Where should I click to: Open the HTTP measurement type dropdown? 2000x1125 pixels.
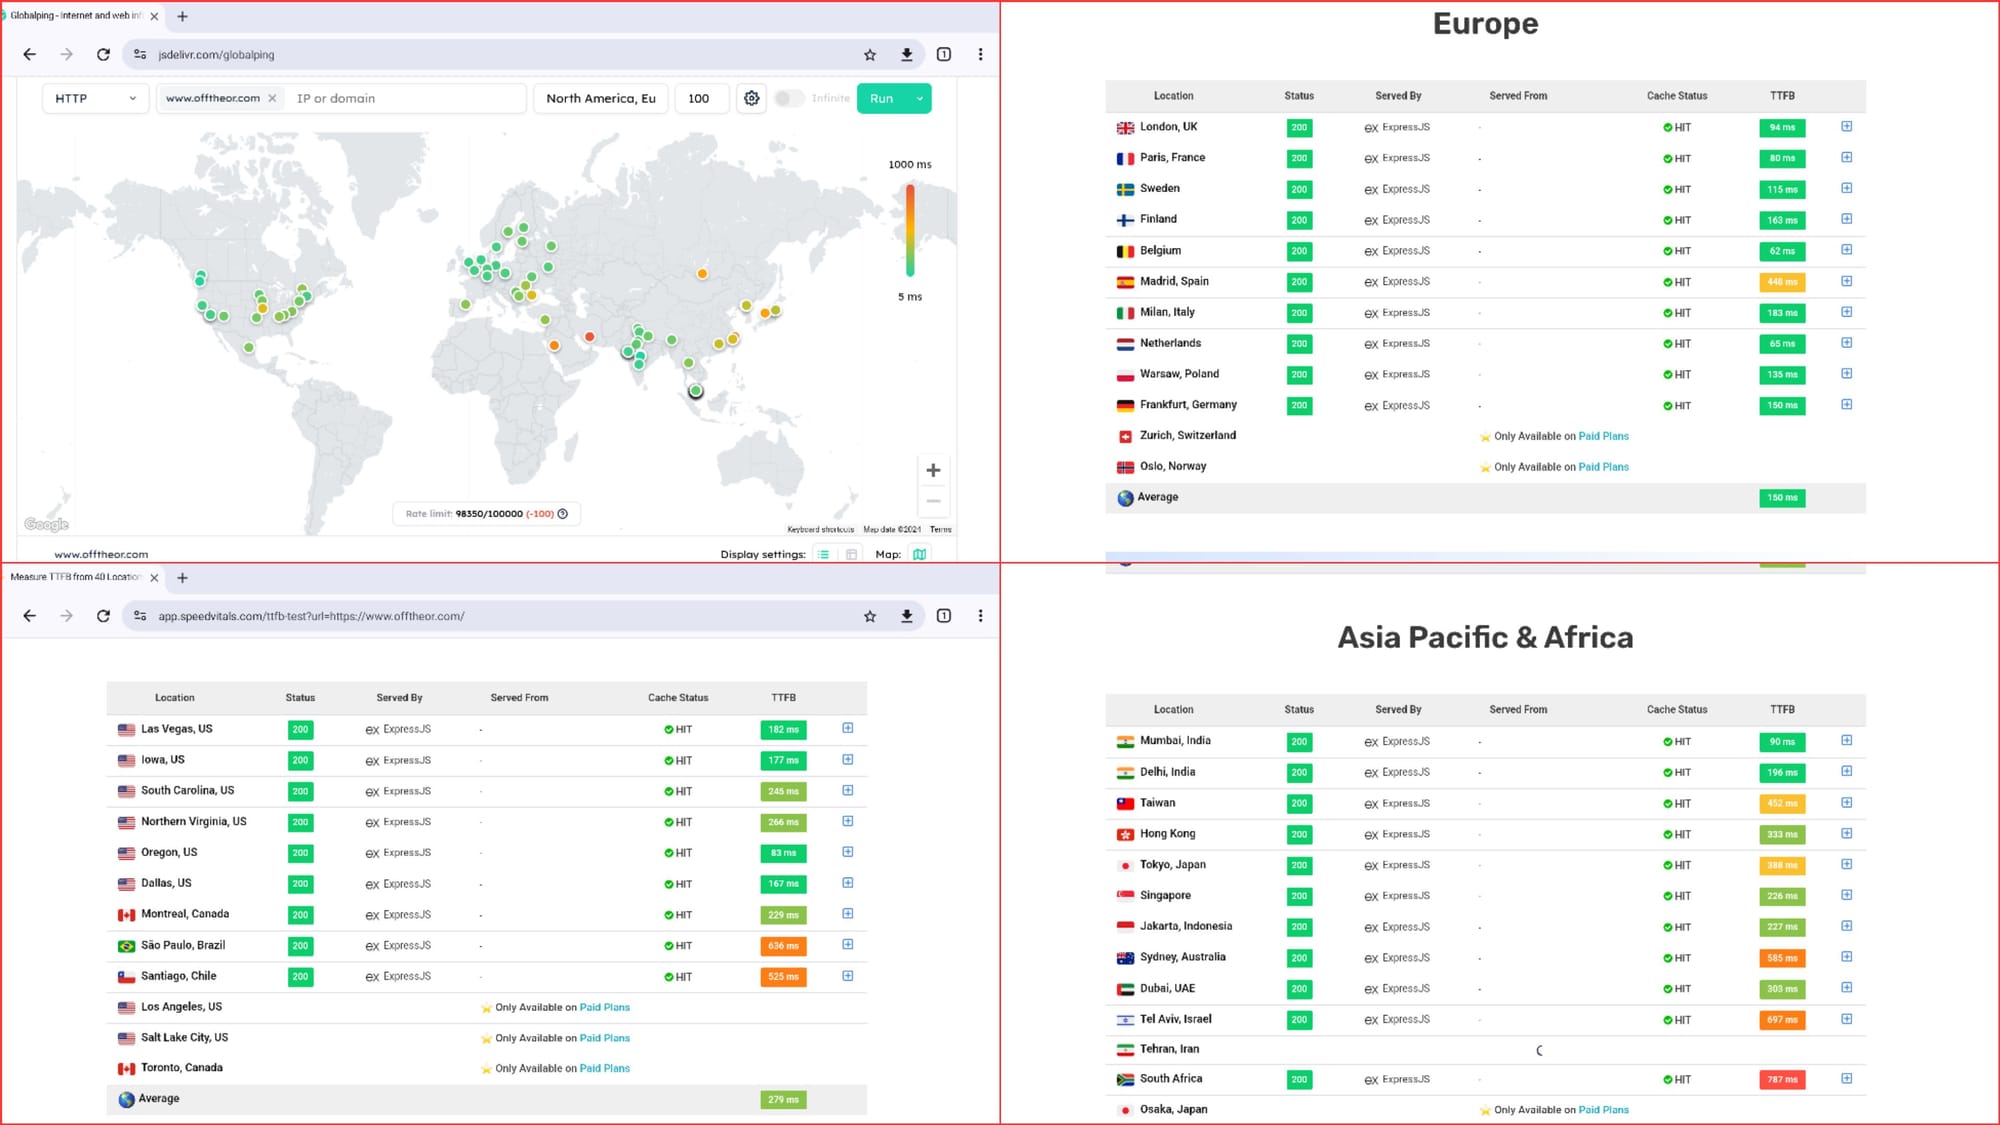[96, 98]
